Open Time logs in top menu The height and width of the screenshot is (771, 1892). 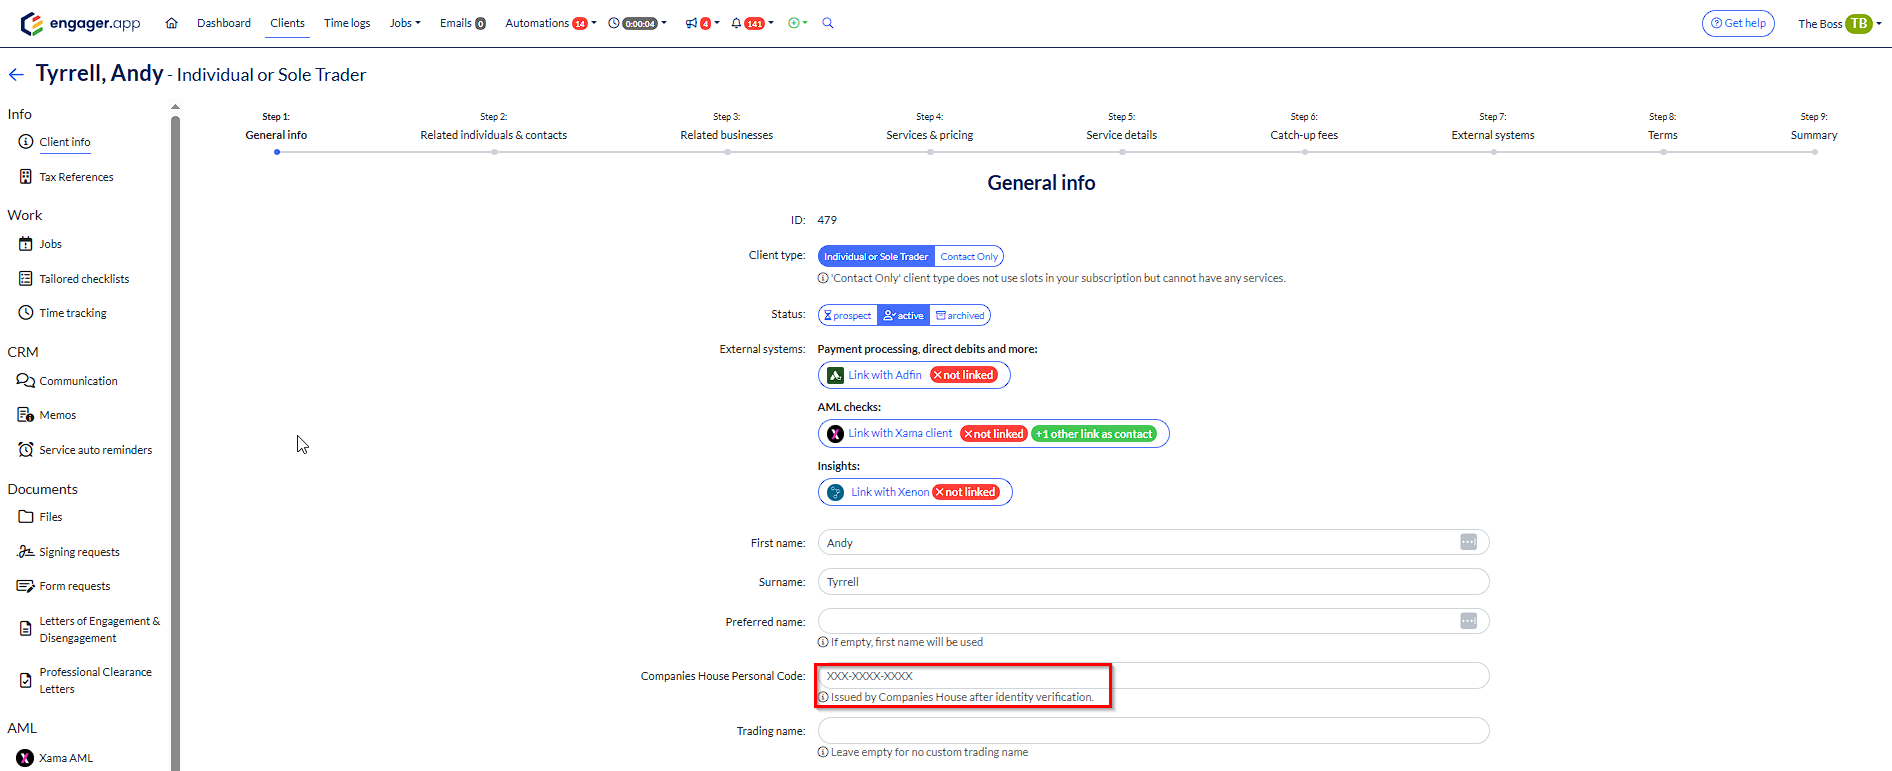tap(347, 23)
